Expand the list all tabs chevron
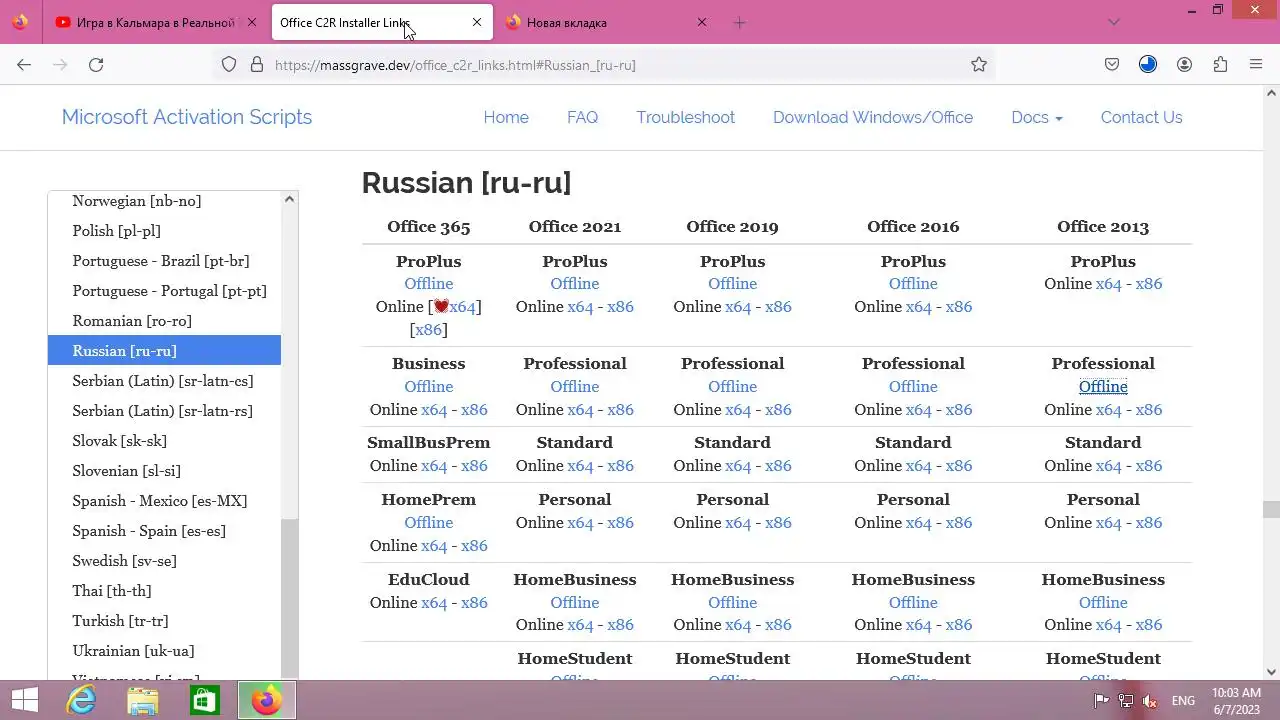 coord(1114,22)
